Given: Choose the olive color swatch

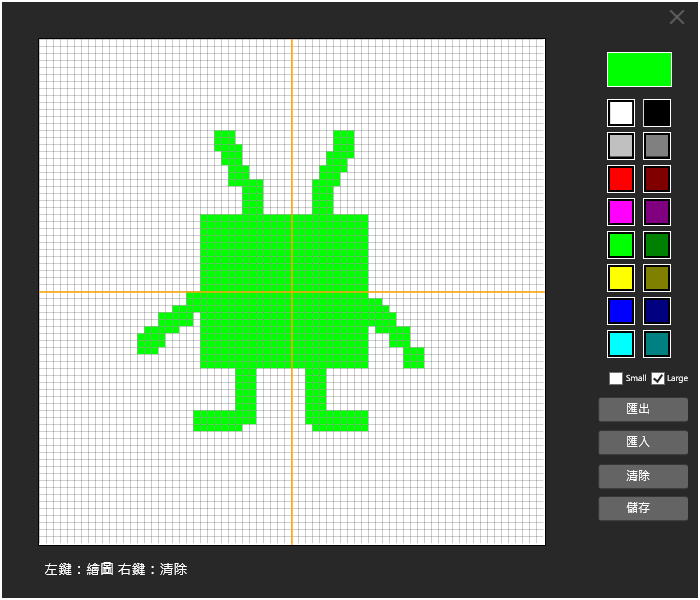Looking at the screenshot, I should coord(657,278).
